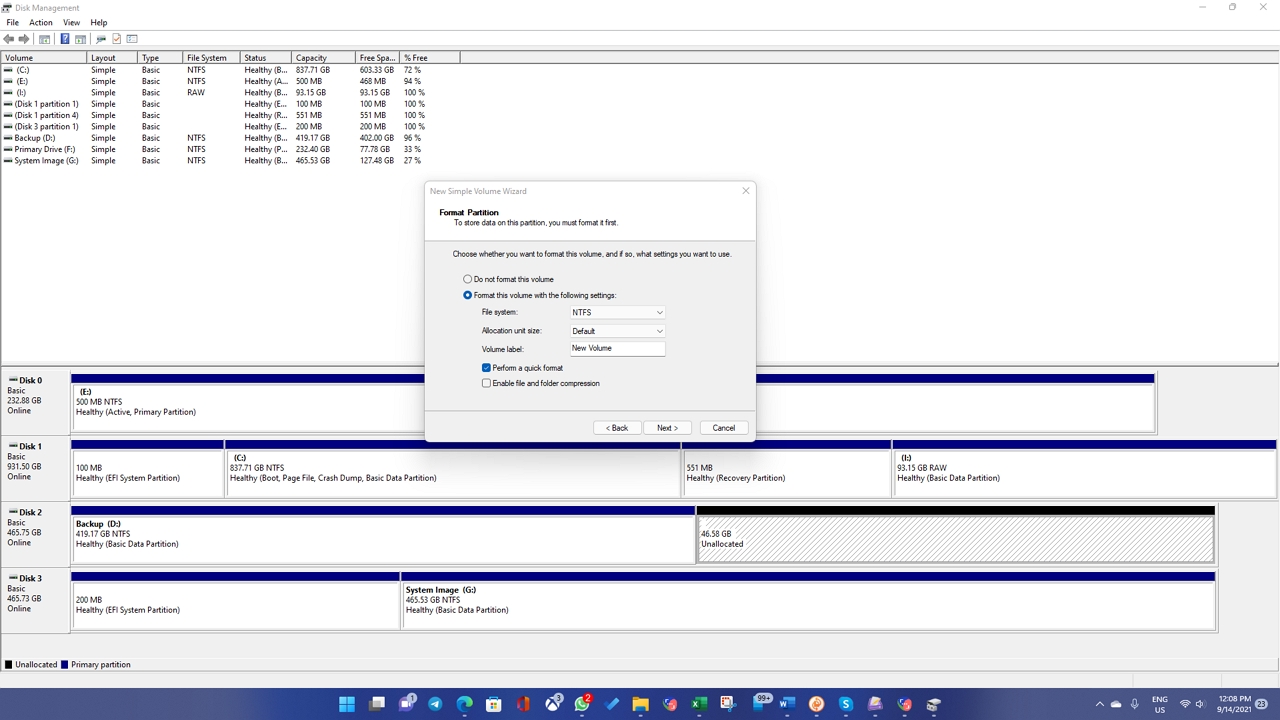Screen dimensions: 1280x720
Task: Cancel the New Simple Volume Wizard
Action: tap(723, 427)
